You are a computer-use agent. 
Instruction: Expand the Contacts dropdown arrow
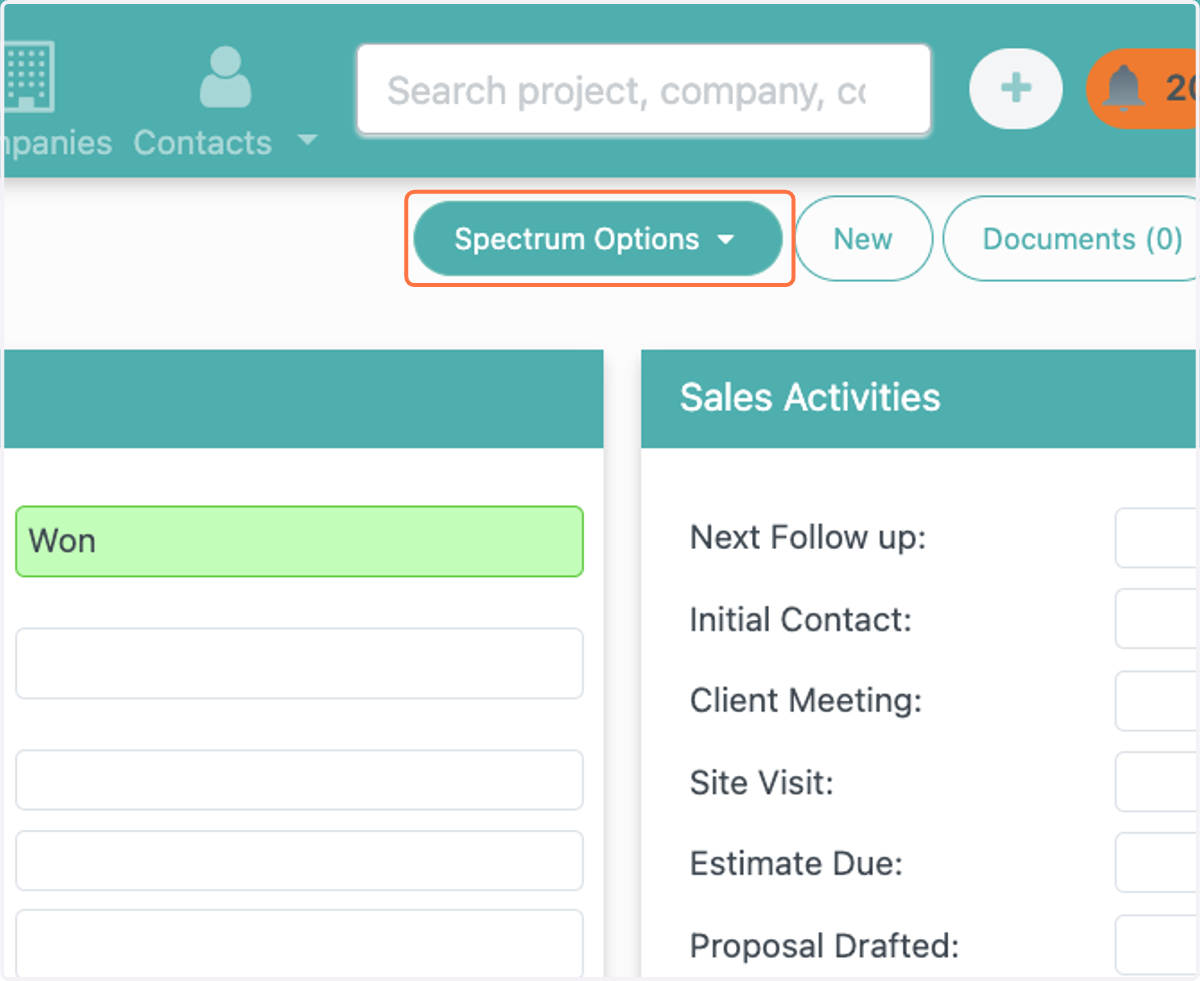click(x=307, y=140)
